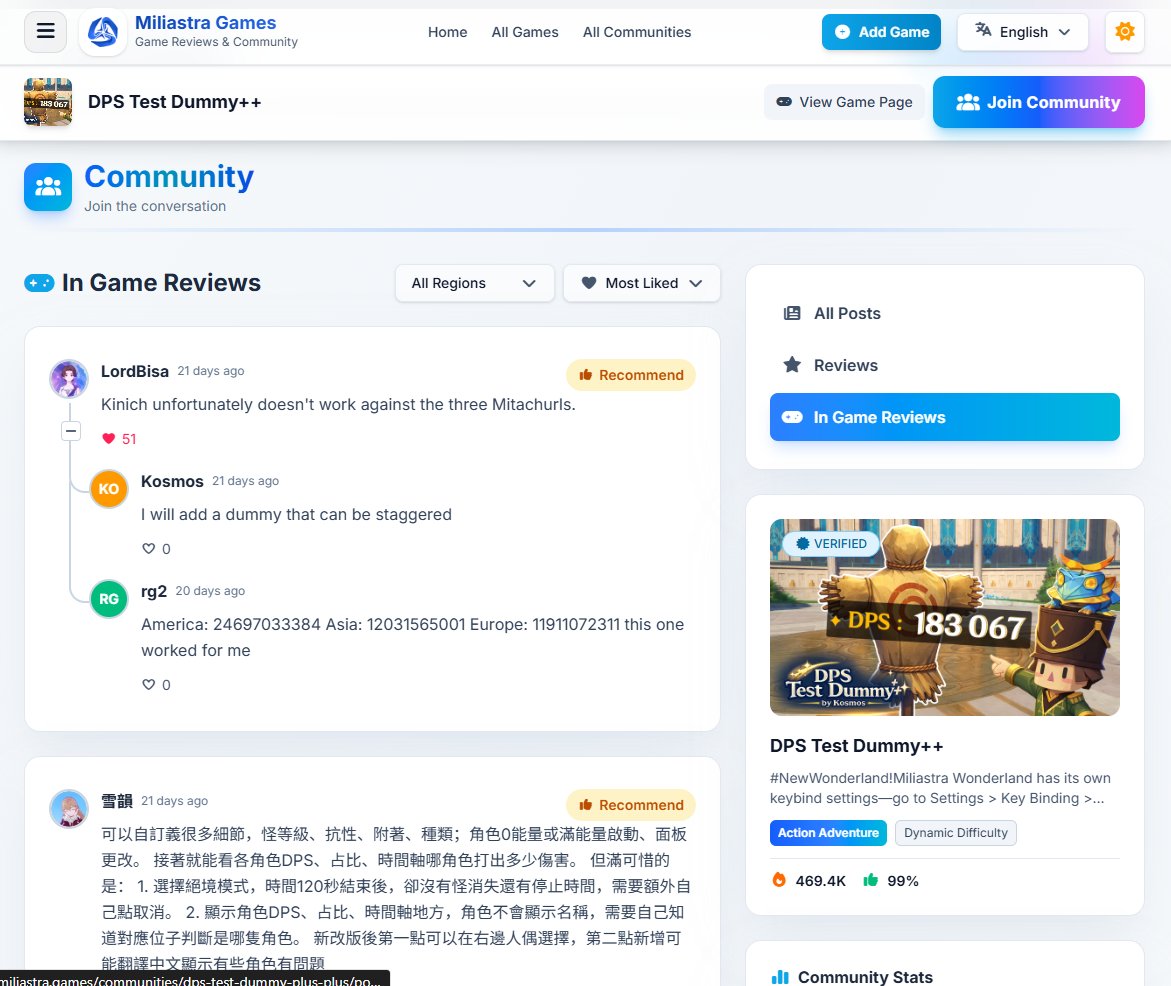Click the gamepad icon beside In Game Reviews heading
1171x986 pixels.
point(39,283)
